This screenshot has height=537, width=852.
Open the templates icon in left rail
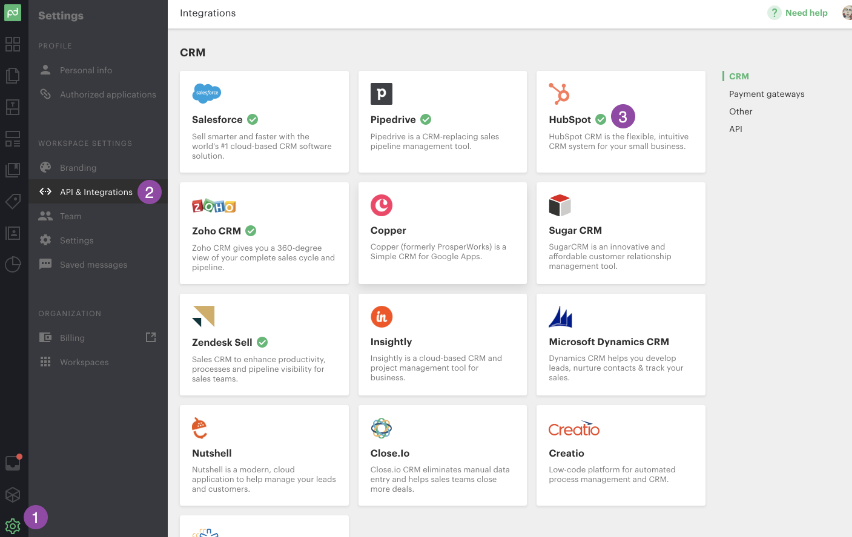12,107
